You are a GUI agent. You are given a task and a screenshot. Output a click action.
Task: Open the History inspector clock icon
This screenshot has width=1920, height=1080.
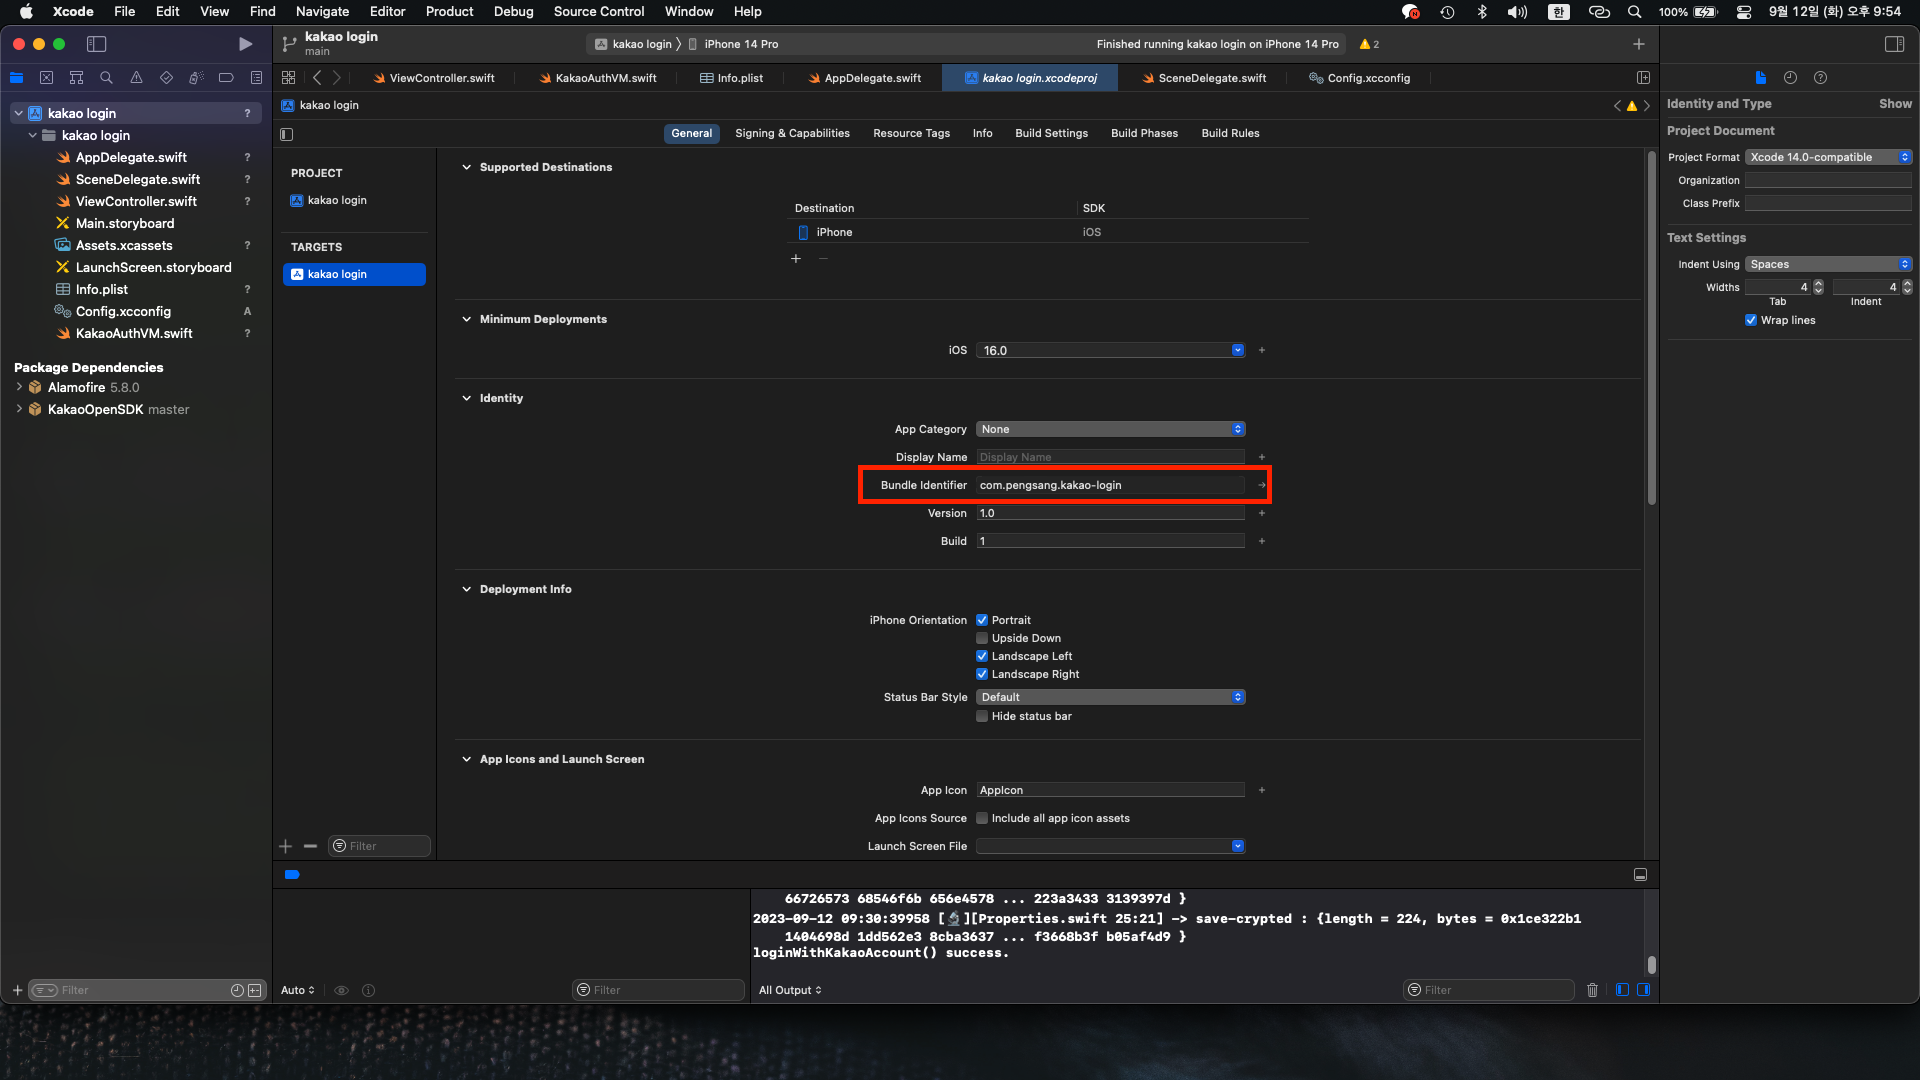pos(1790,78)
